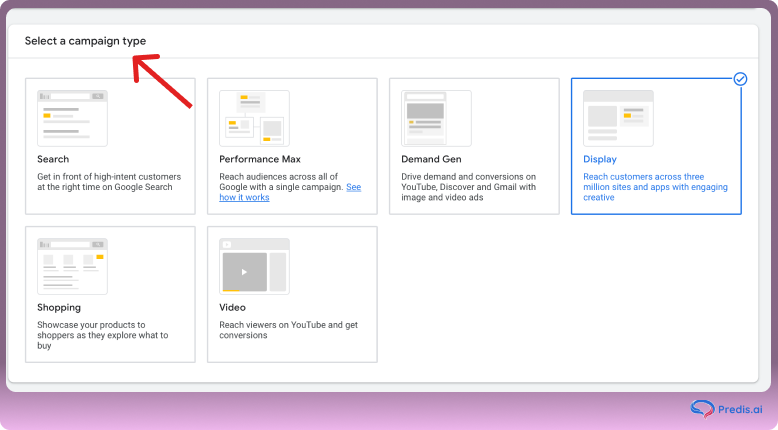Click 'Get in front of high-intent customers' description
778x430 pixels.
[x=109, y=182]
